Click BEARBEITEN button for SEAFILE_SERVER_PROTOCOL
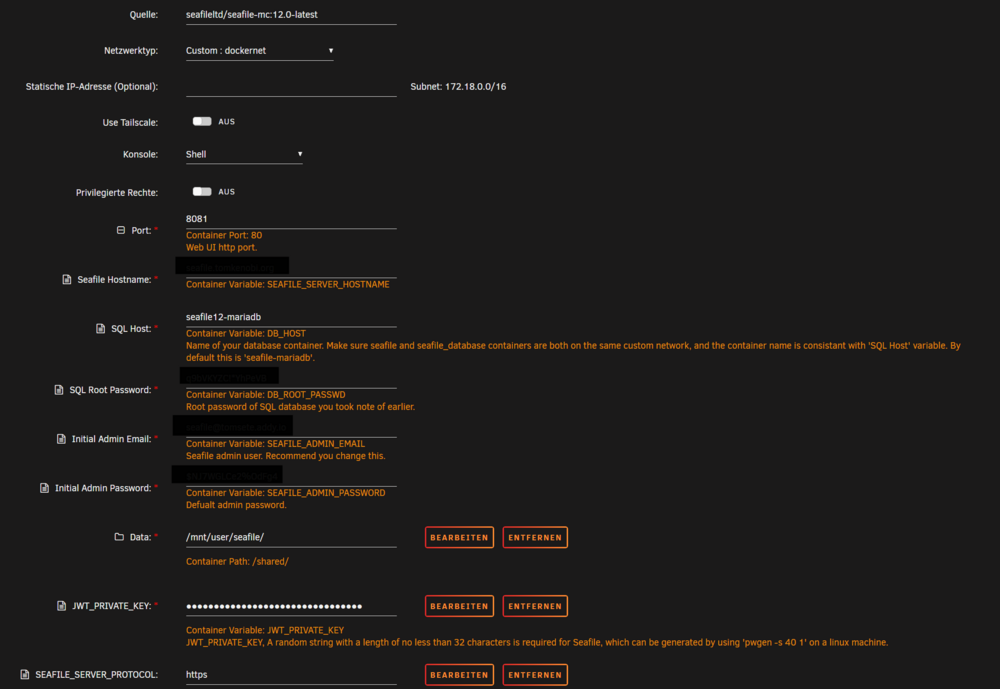The width and height of the screenshot is (1000, 689). [x=459, y=675]
